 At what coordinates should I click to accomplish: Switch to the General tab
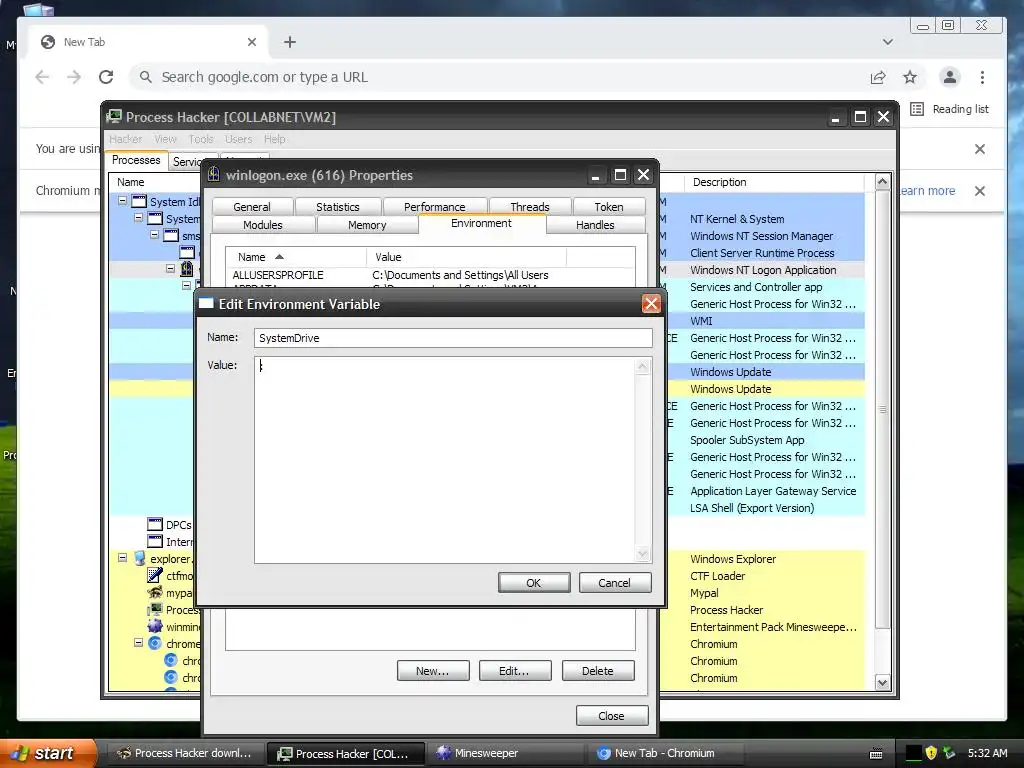(x=251, y=206)
